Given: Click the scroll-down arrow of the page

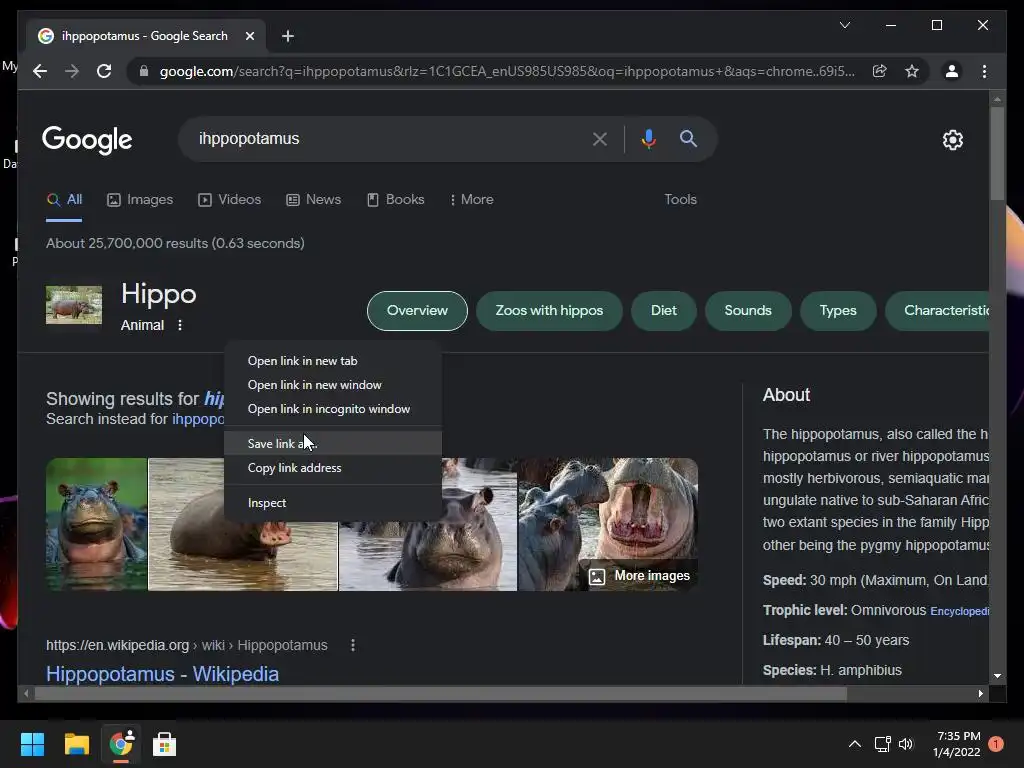Looking at the screenshot, I should (997, 676).
